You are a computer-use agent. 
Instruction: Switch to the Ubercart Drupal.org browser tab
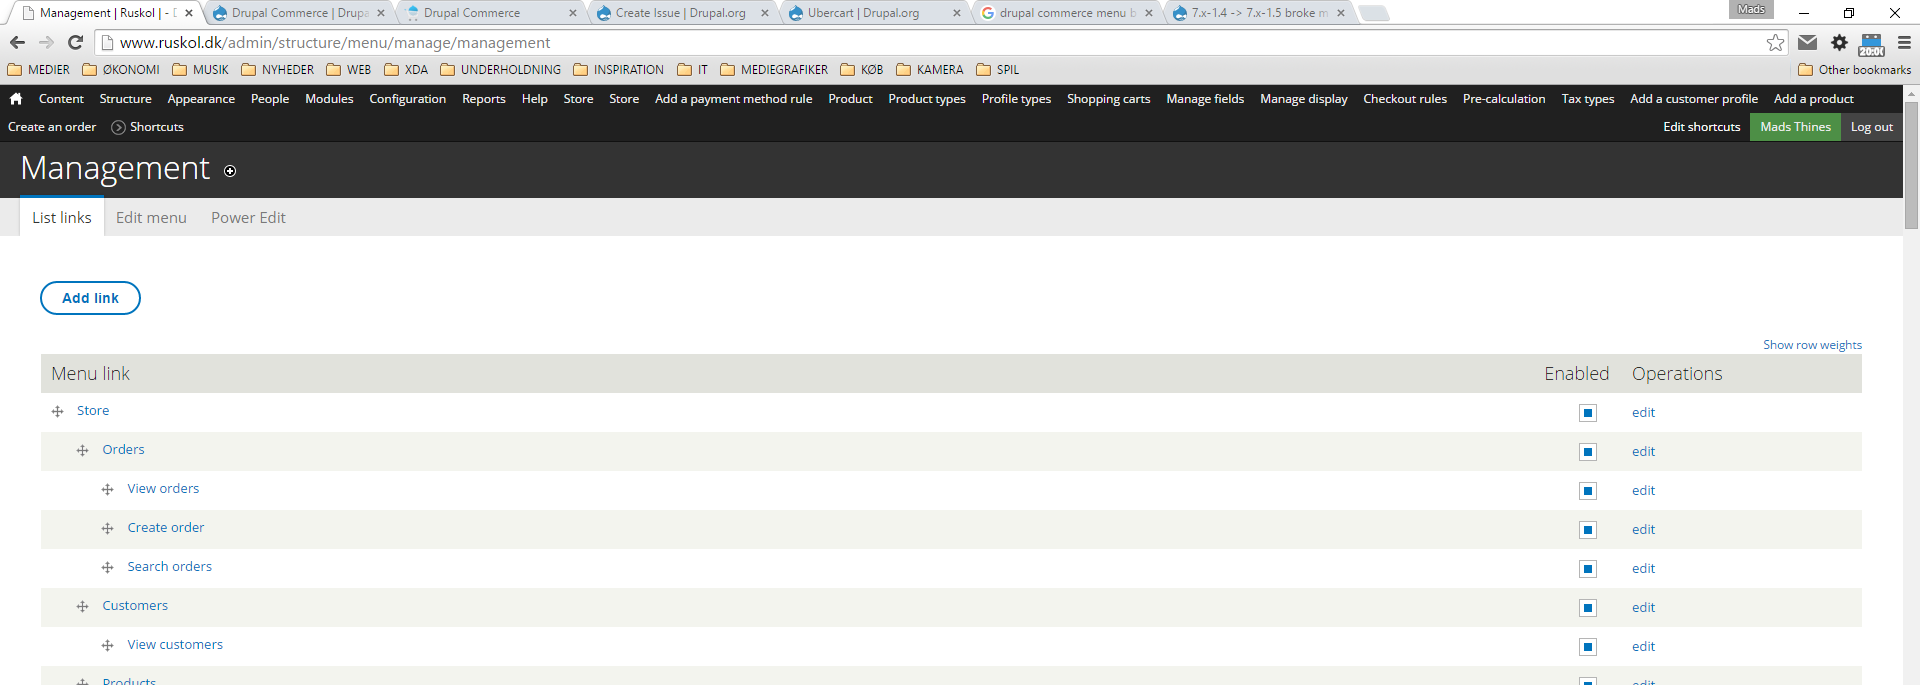tap(872, 13)
